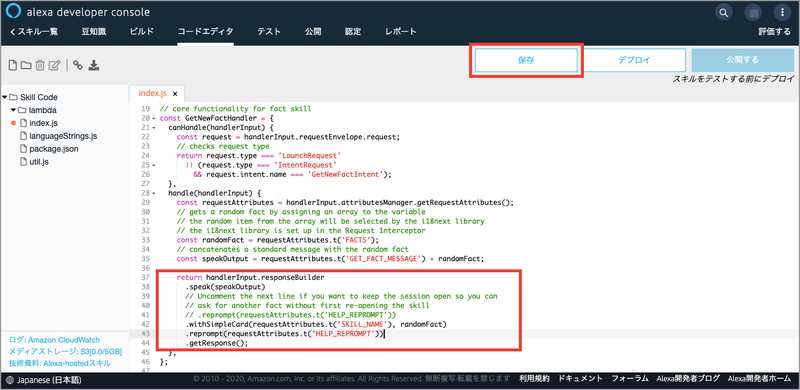Create a new folder with folder icon
This screenshot has height=390, width=800.
click(x=26, y=65)
